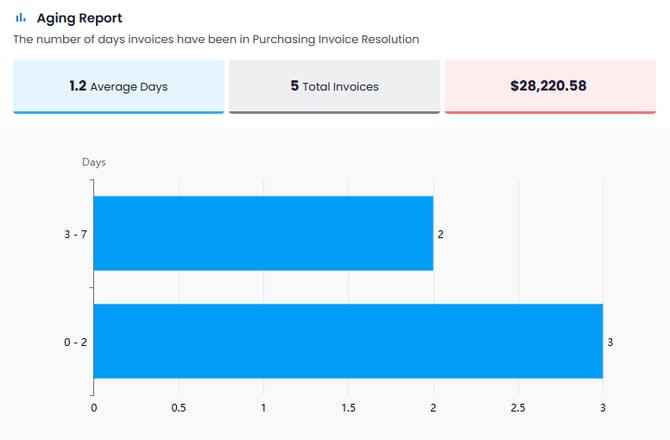Click the Days axis title
Viewport: 670px width, 440px height.
click(94, 162)
